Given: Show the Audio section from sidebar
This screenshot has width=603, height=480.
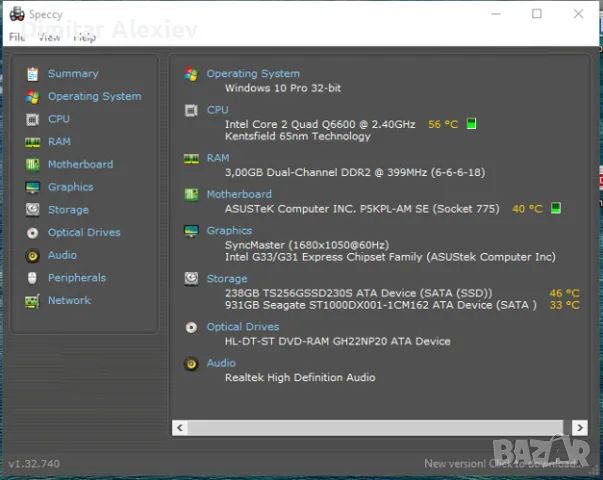Looking at the screenshot, I should point(62,255).
